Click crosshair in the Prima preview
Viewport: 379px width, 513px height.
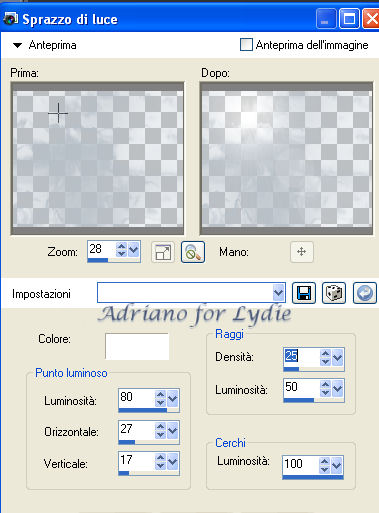point(58,113)
